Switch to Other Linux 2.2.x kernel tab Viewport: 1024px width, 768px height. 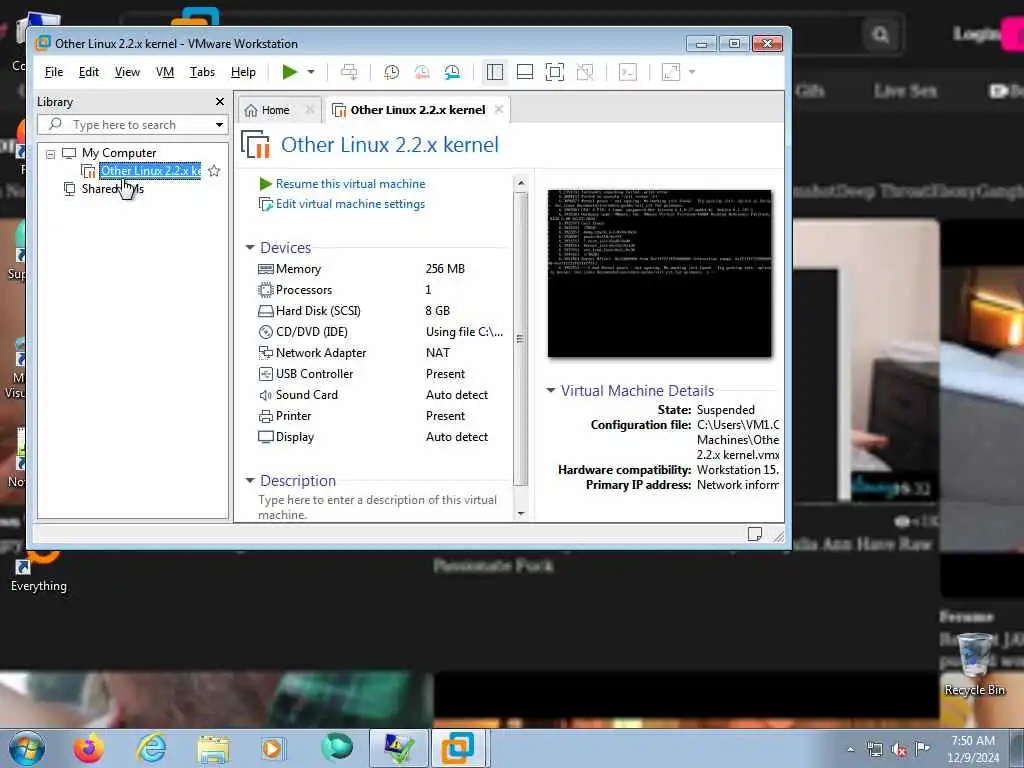click(x=417, y=110)
